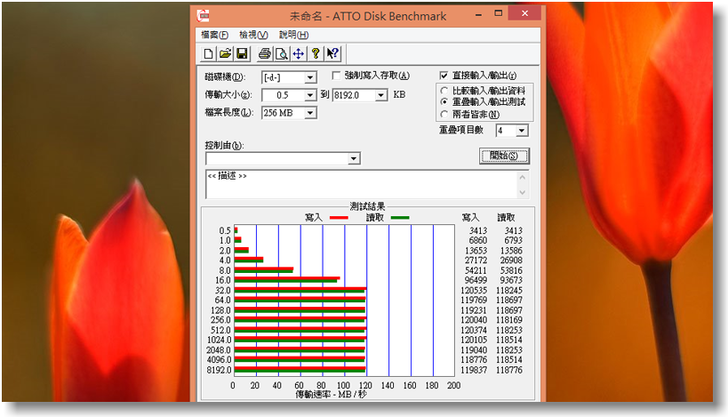Click the Print Preview toolbar icon
Viewport: 728px width, 417px height.
[x=281, y=54]
